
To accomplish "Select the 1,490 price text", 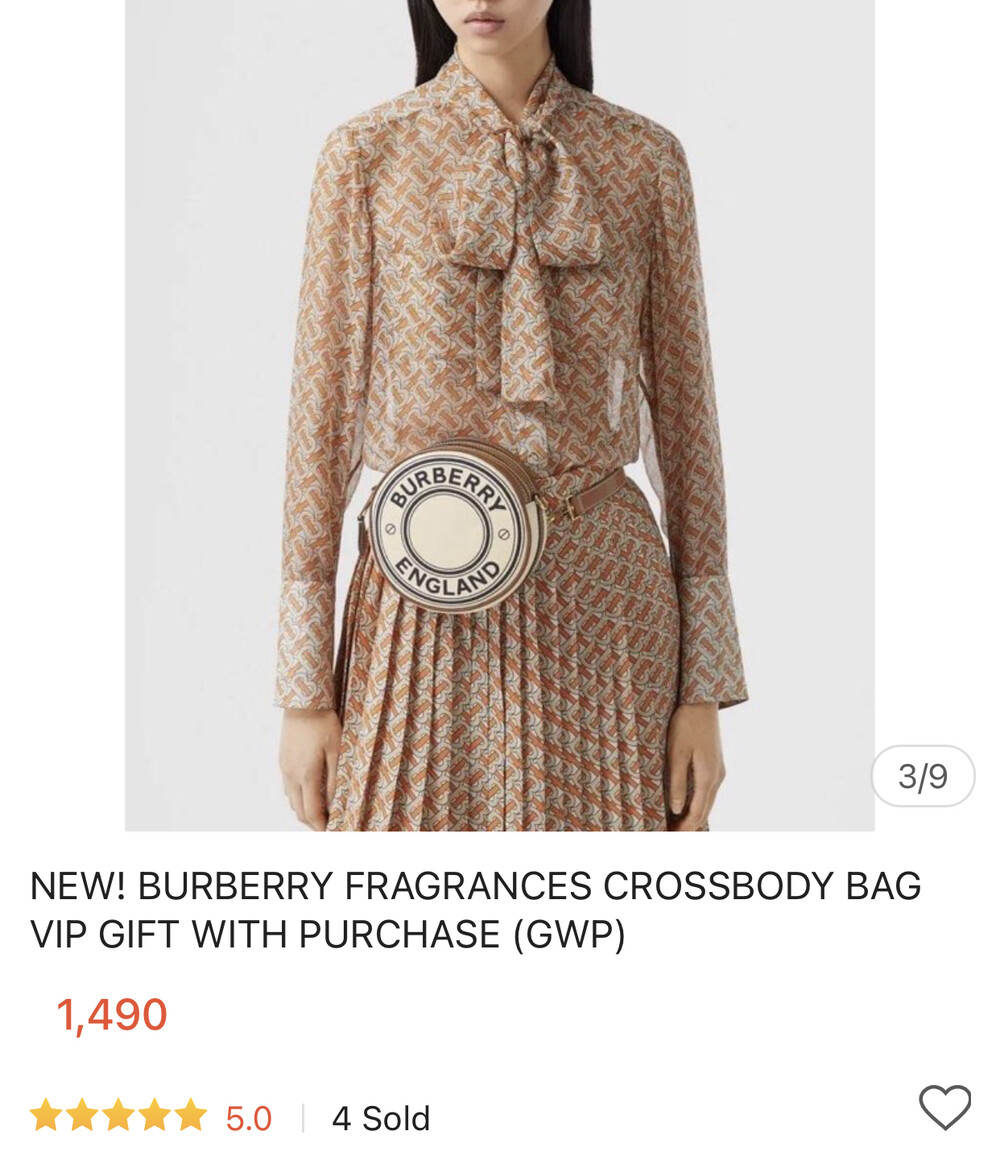I will (x=112, y=1015).
